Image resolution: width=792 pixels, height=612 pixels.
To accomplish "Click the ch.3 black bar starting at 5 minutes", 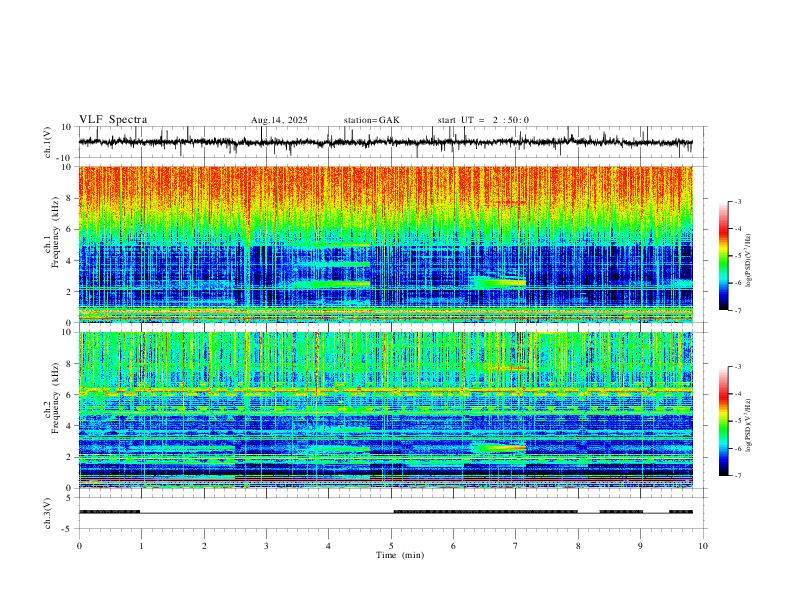I will (485, 512).
